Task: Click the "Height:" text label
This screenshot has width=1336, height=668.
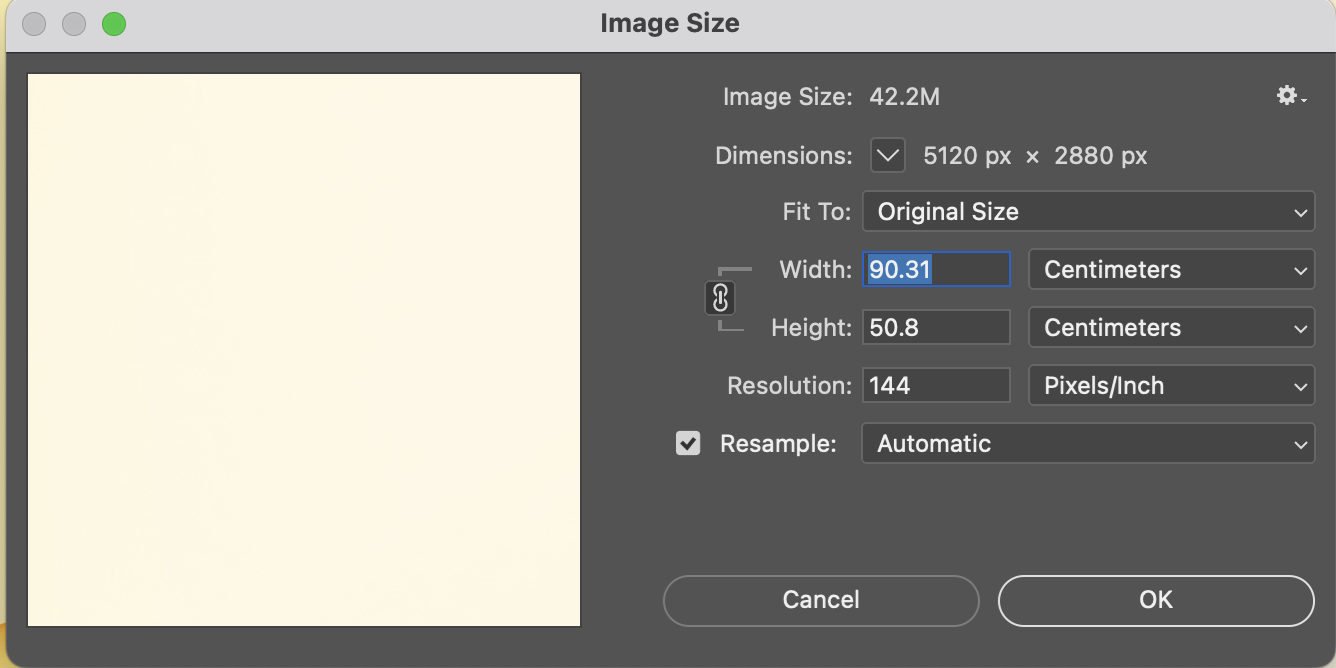Action: click(811, 328)
